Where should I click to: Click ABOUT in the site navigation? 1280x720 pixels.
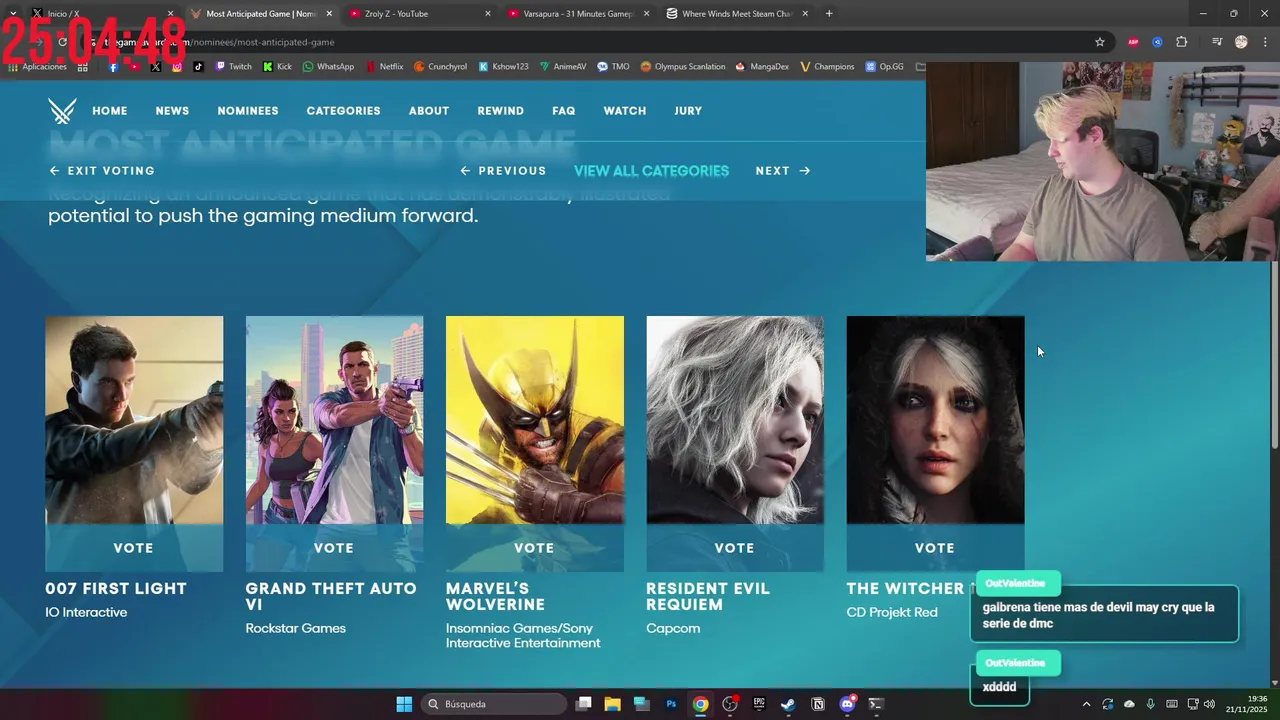pos(429,111)
